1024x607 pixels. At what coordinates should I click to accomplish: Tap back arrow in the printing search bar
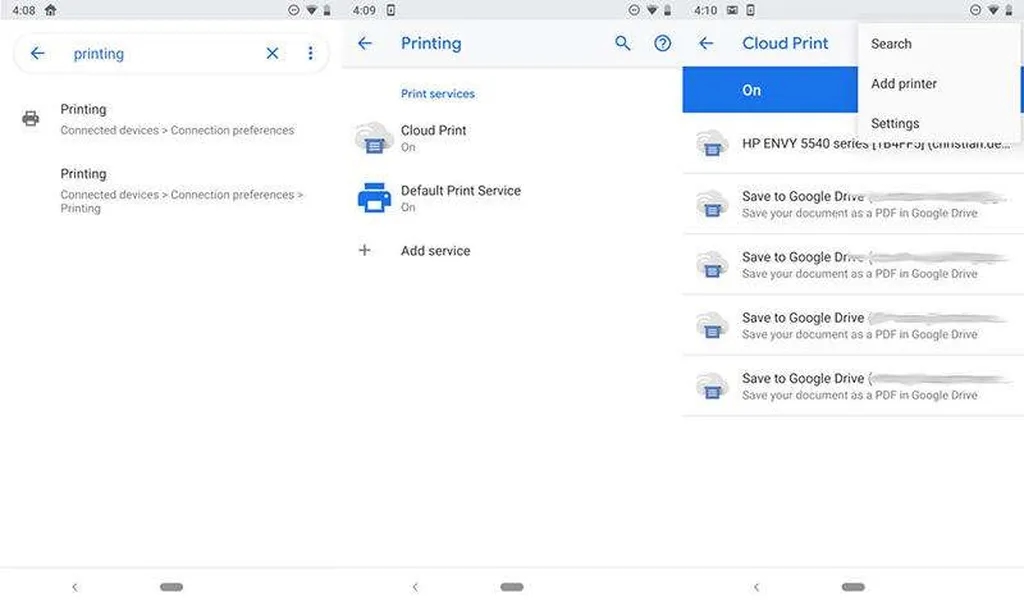[x=38, y=53]
